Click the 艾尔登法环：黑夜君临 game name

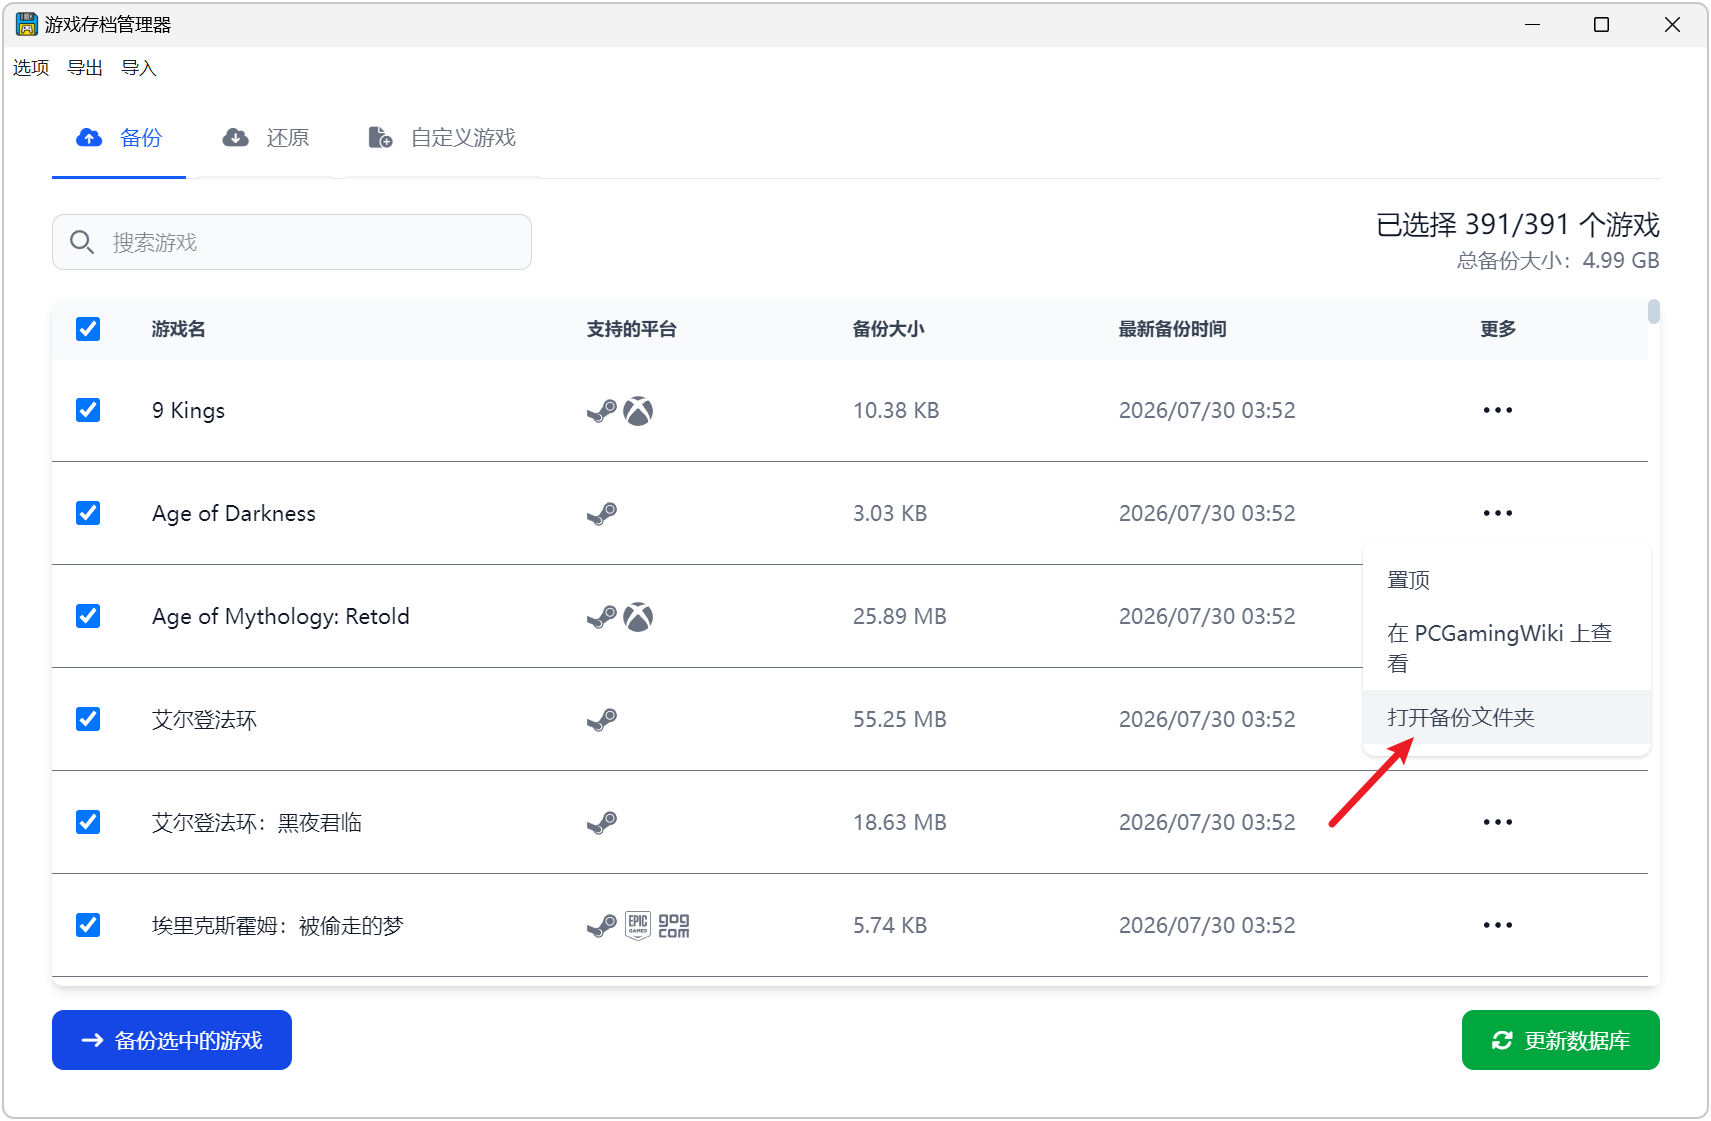pos(257,822)
